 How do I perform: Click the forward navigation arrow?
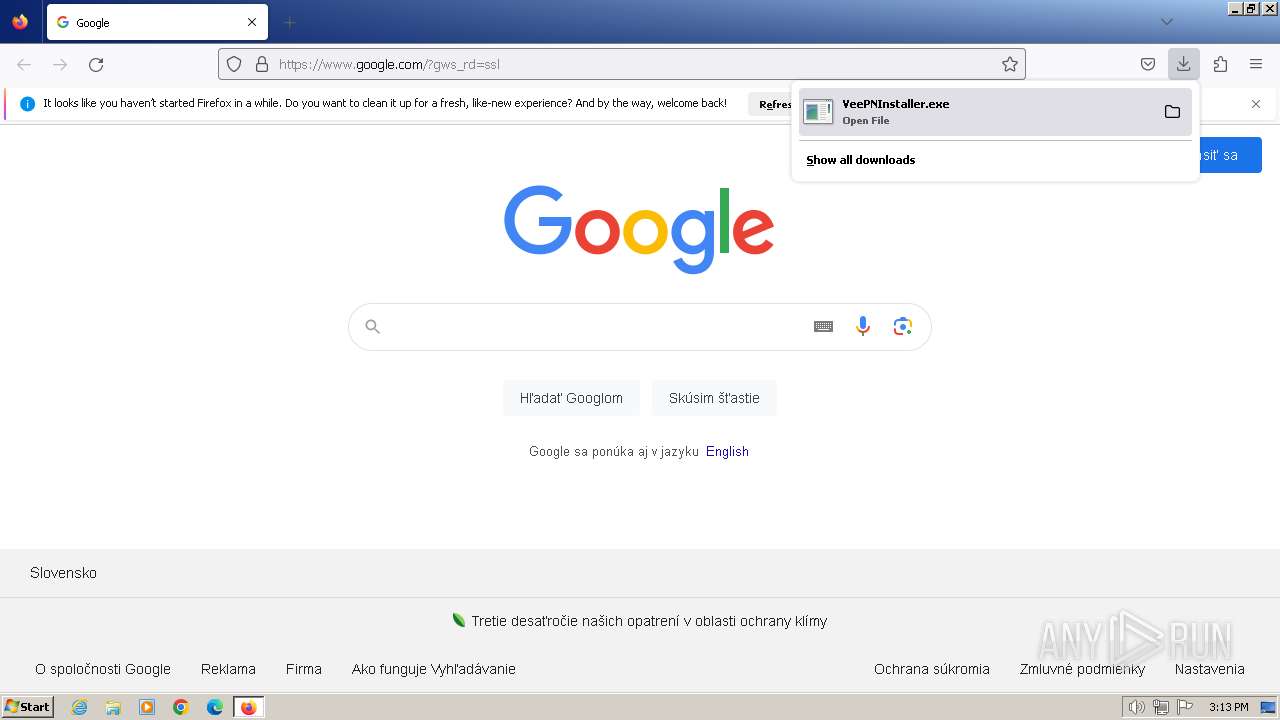coord(60,64)
